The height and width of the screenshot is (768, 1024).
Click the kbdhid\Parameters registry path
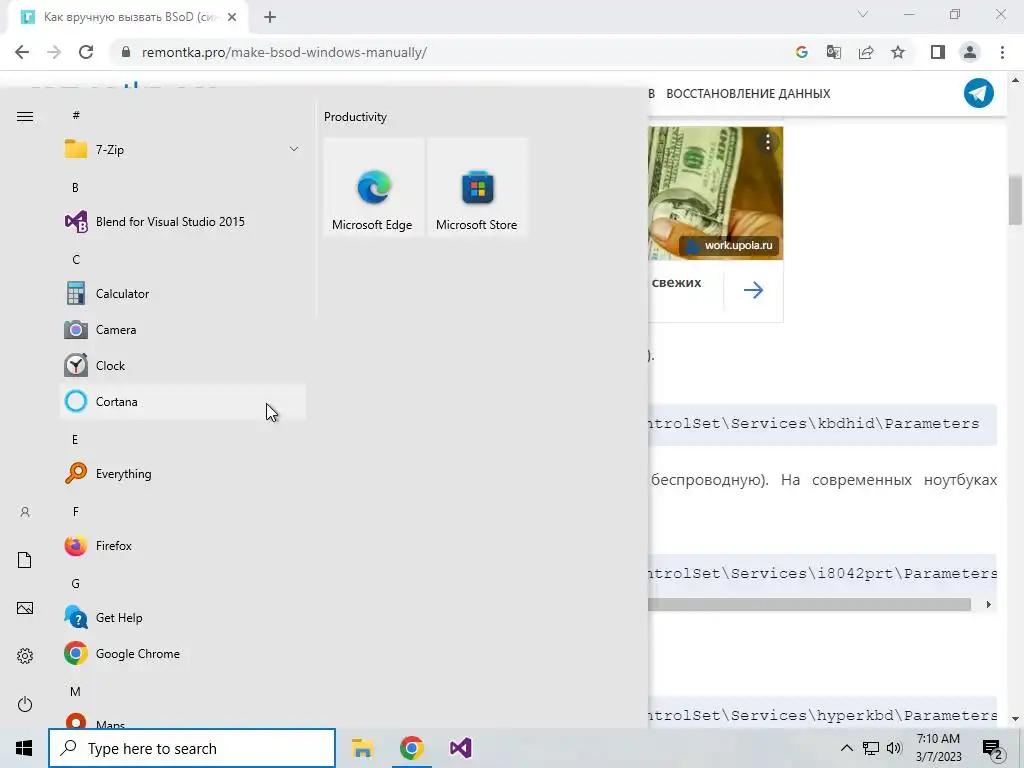pyautogui.click(x=814, y=423)
